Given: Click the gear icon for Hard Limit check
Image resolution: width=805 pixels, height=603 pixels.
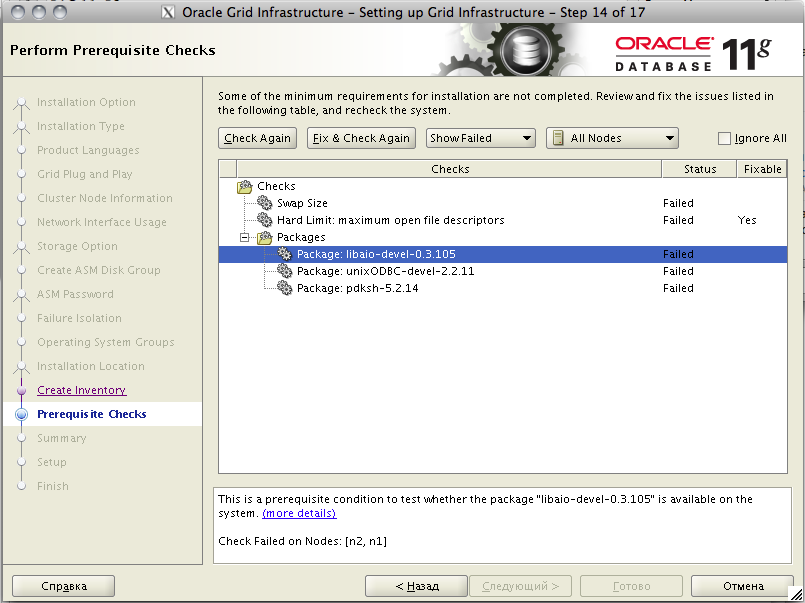Looking at the screenshot, I should coord(265,220).
